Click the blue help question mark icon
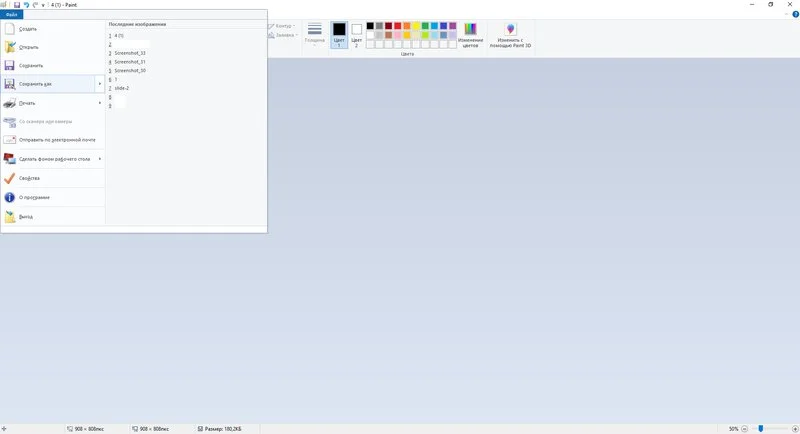The image size is (800, 434). (x=795, y=14)
